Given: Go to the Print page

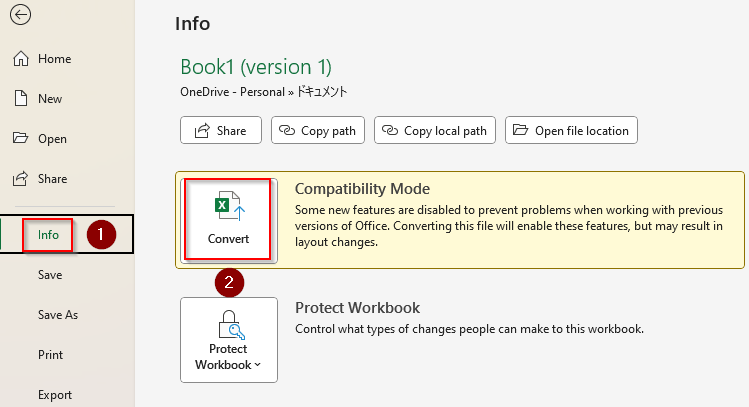Looking at the screenshot, I should [x=50, y=355].
